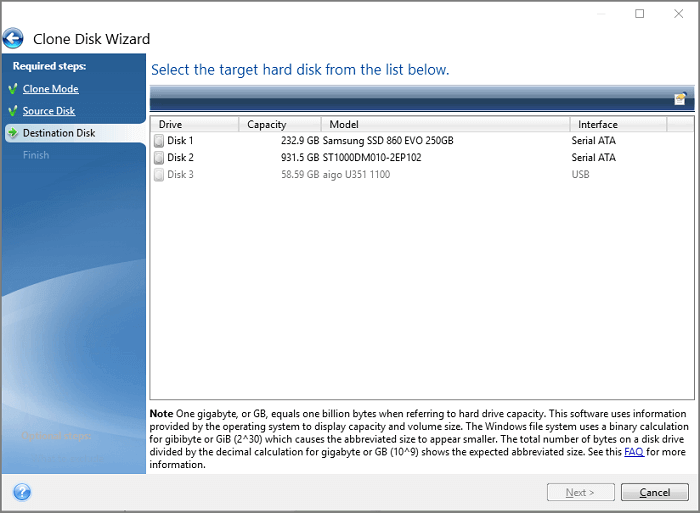The height and width of the screenshot is (513, 700).
Task: Sort list by Interface column header
Action: [618, 124]
